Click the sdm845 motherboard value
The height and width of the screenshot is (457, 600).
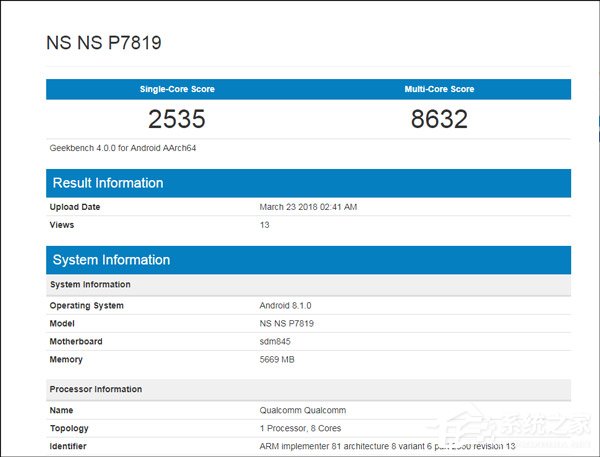coord(275,342)
